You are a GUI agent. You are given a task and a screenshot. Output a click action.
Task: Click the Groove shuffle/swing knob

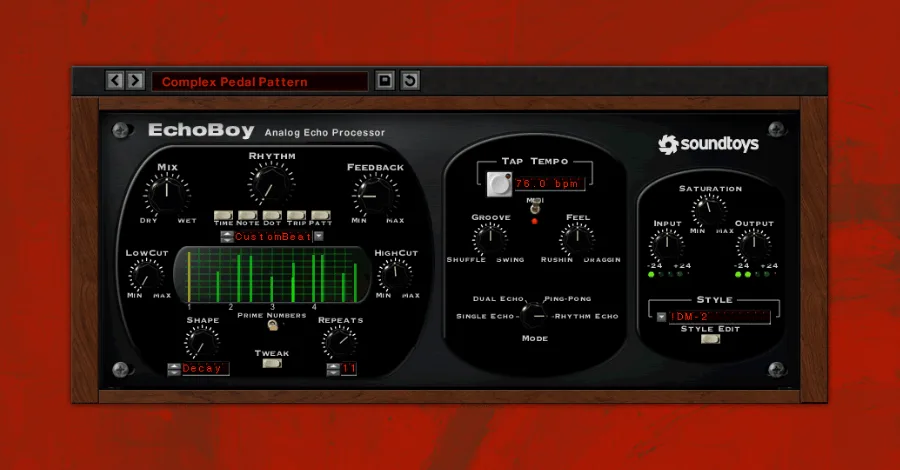[x=490, y=239]
